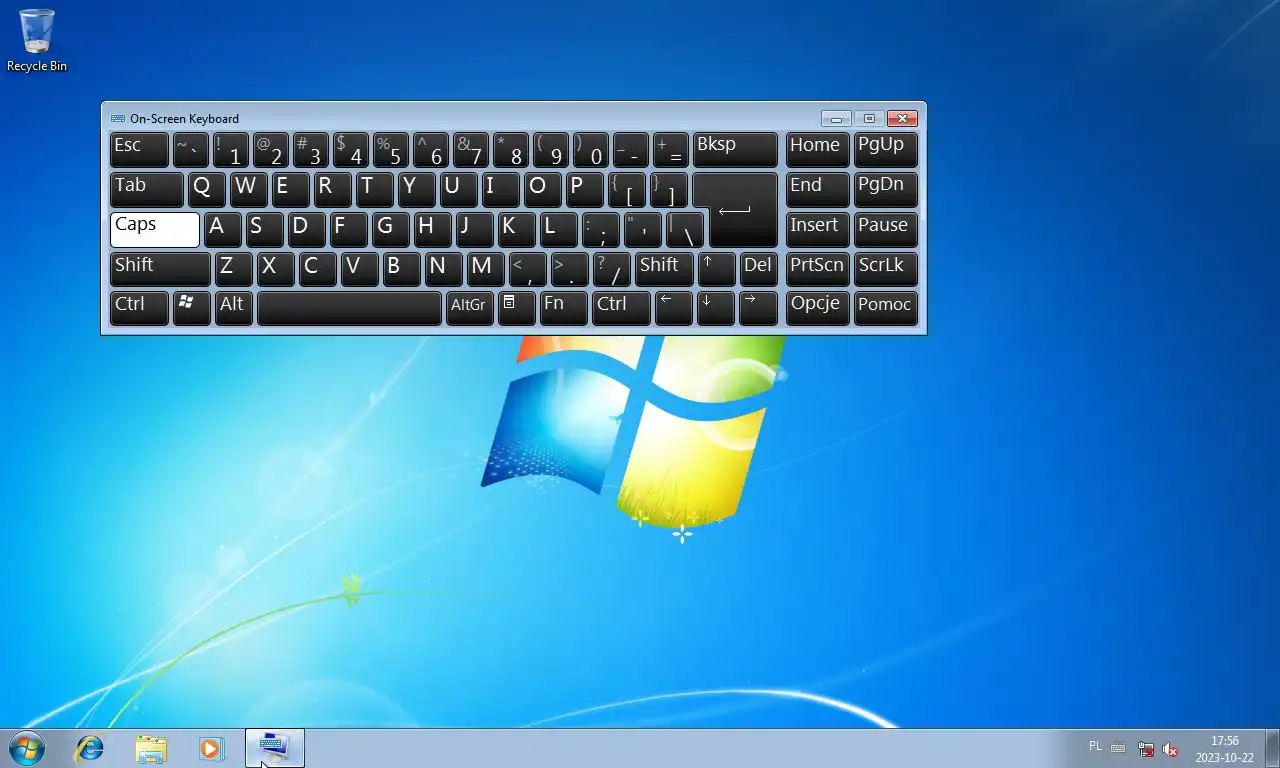Click the Home key
Viewport: 1280px width, 768px height.
[817, 150]
